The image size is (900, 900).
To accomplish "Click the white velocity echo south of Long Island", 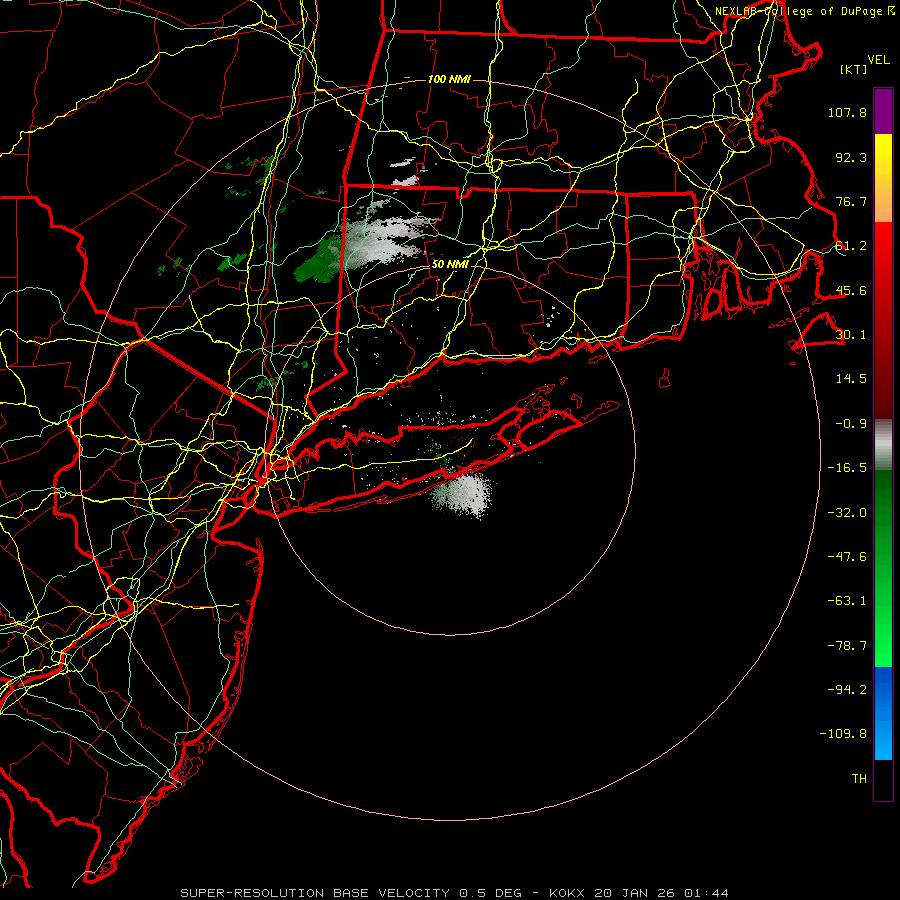I will tap(464, 494).
